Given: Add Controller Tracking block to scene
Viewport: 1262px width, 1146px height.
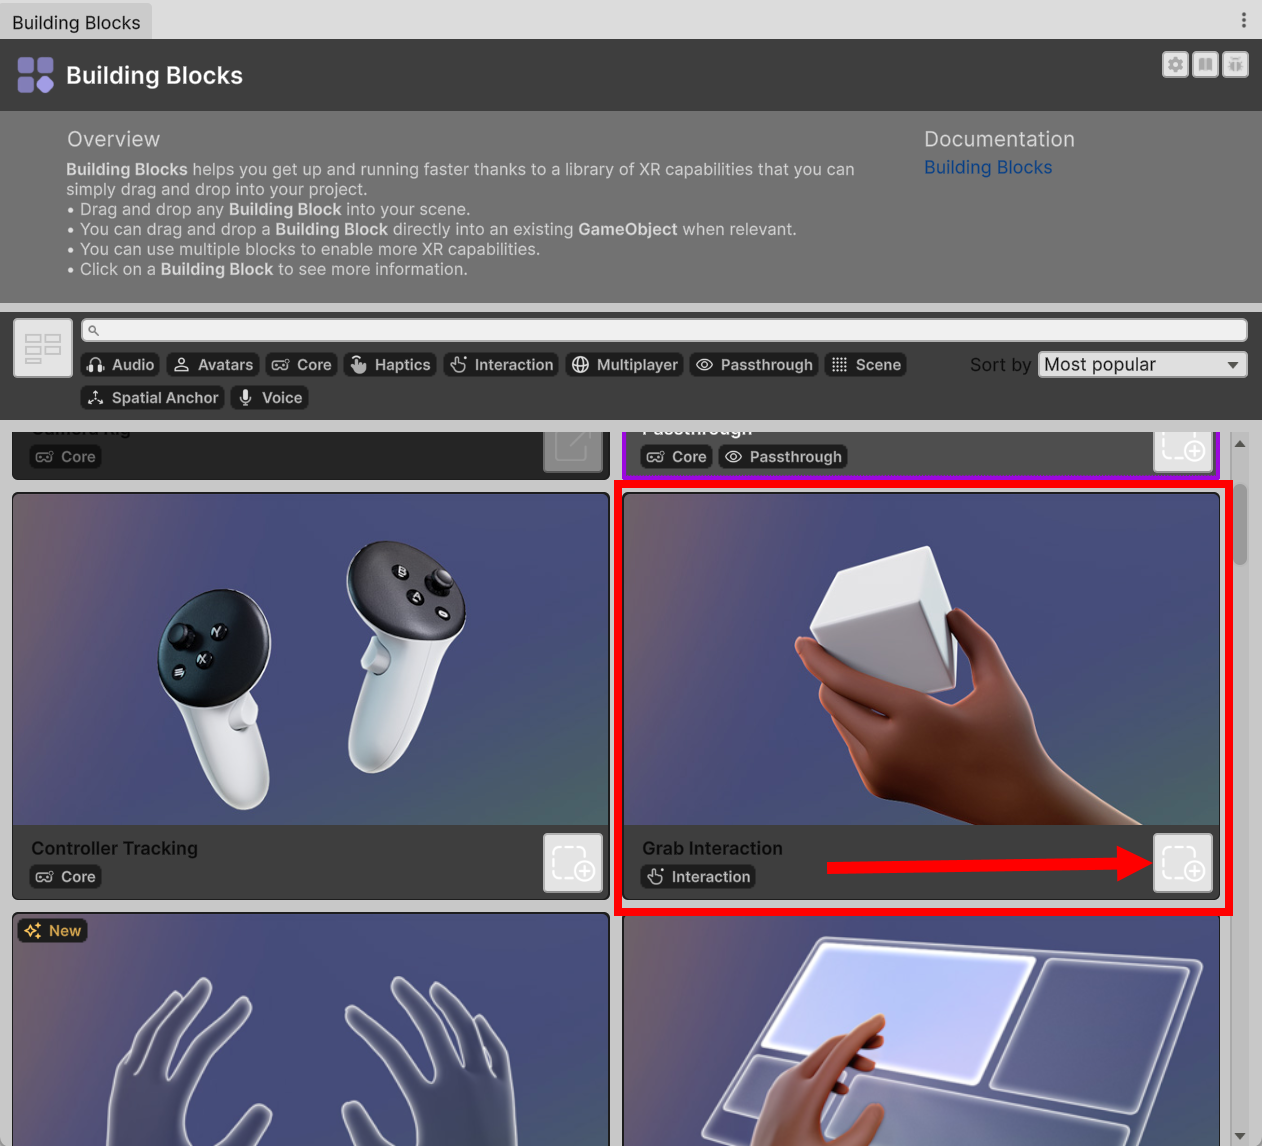Looking at the screenshot, I should tap(573, 862).
